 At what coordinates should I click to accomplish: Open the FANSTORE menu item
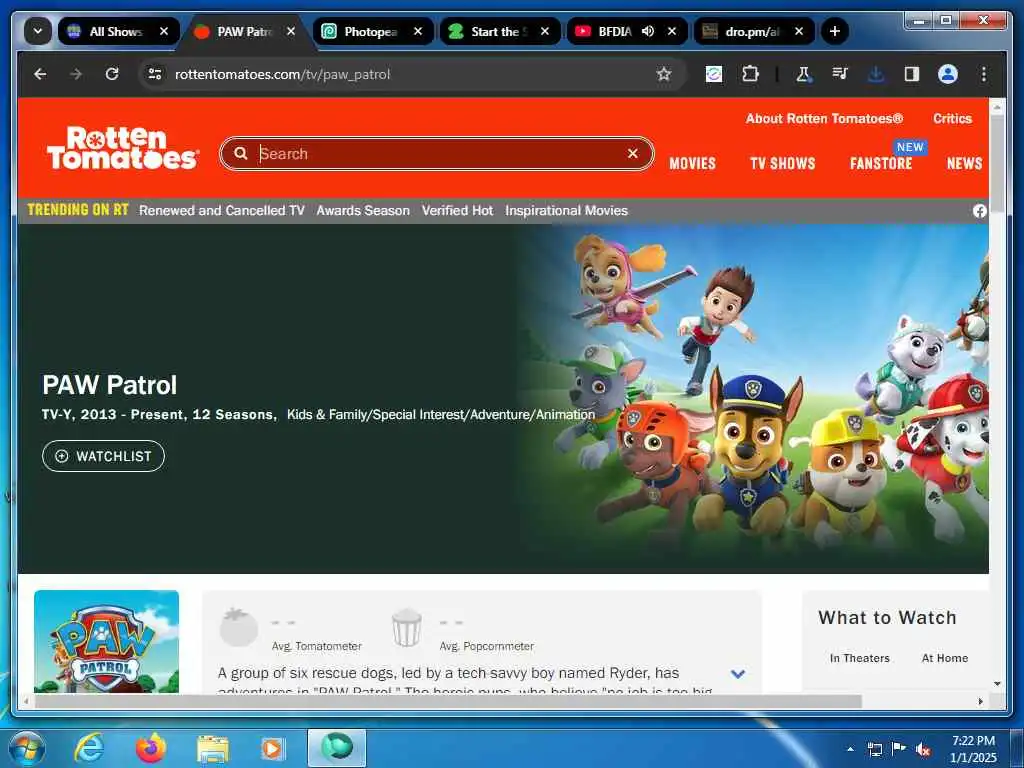(x=881, y=163)
